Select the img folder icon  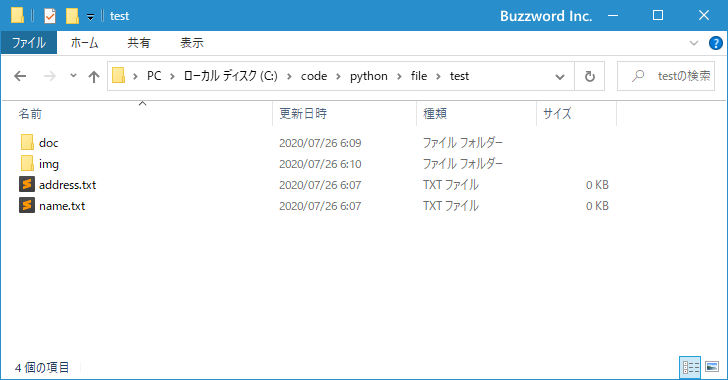[27, 163]
